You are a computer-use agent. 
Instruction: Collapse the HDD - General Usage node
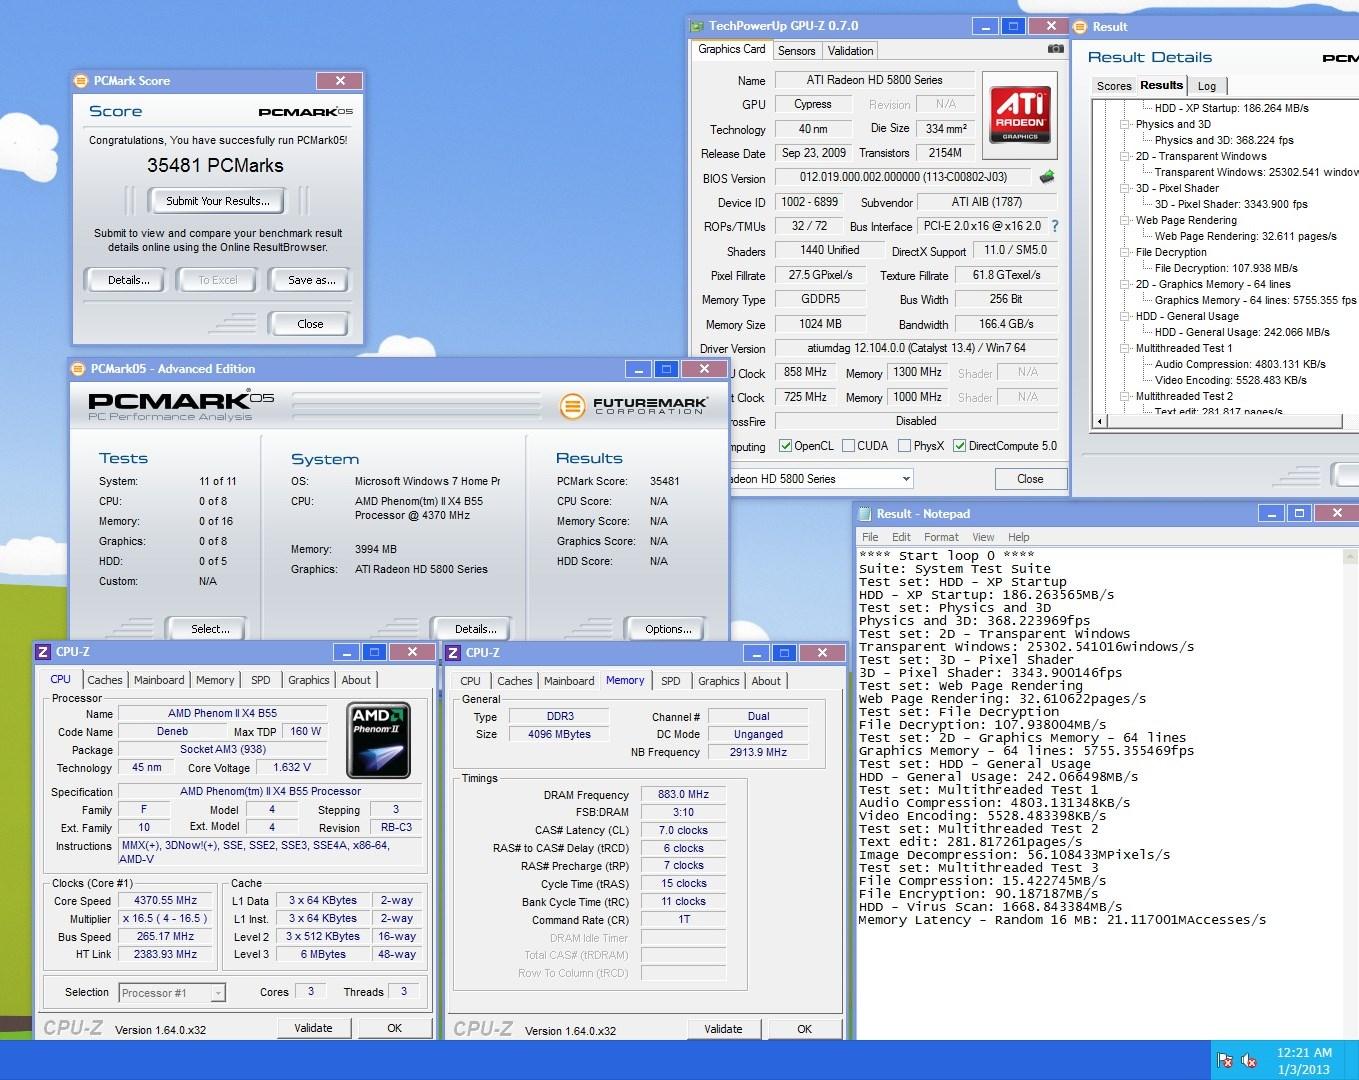[x=1124, y=317]
